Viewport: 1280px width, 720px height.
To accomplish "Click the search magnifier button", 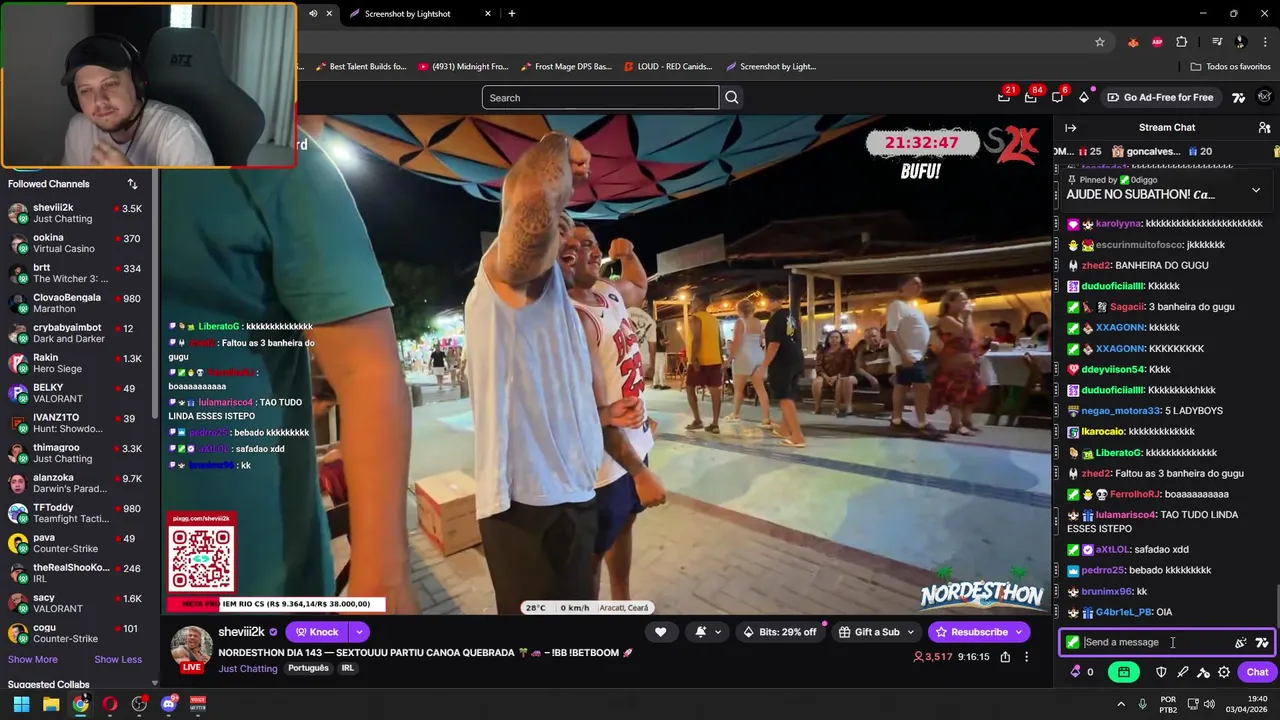I will 732,97.
